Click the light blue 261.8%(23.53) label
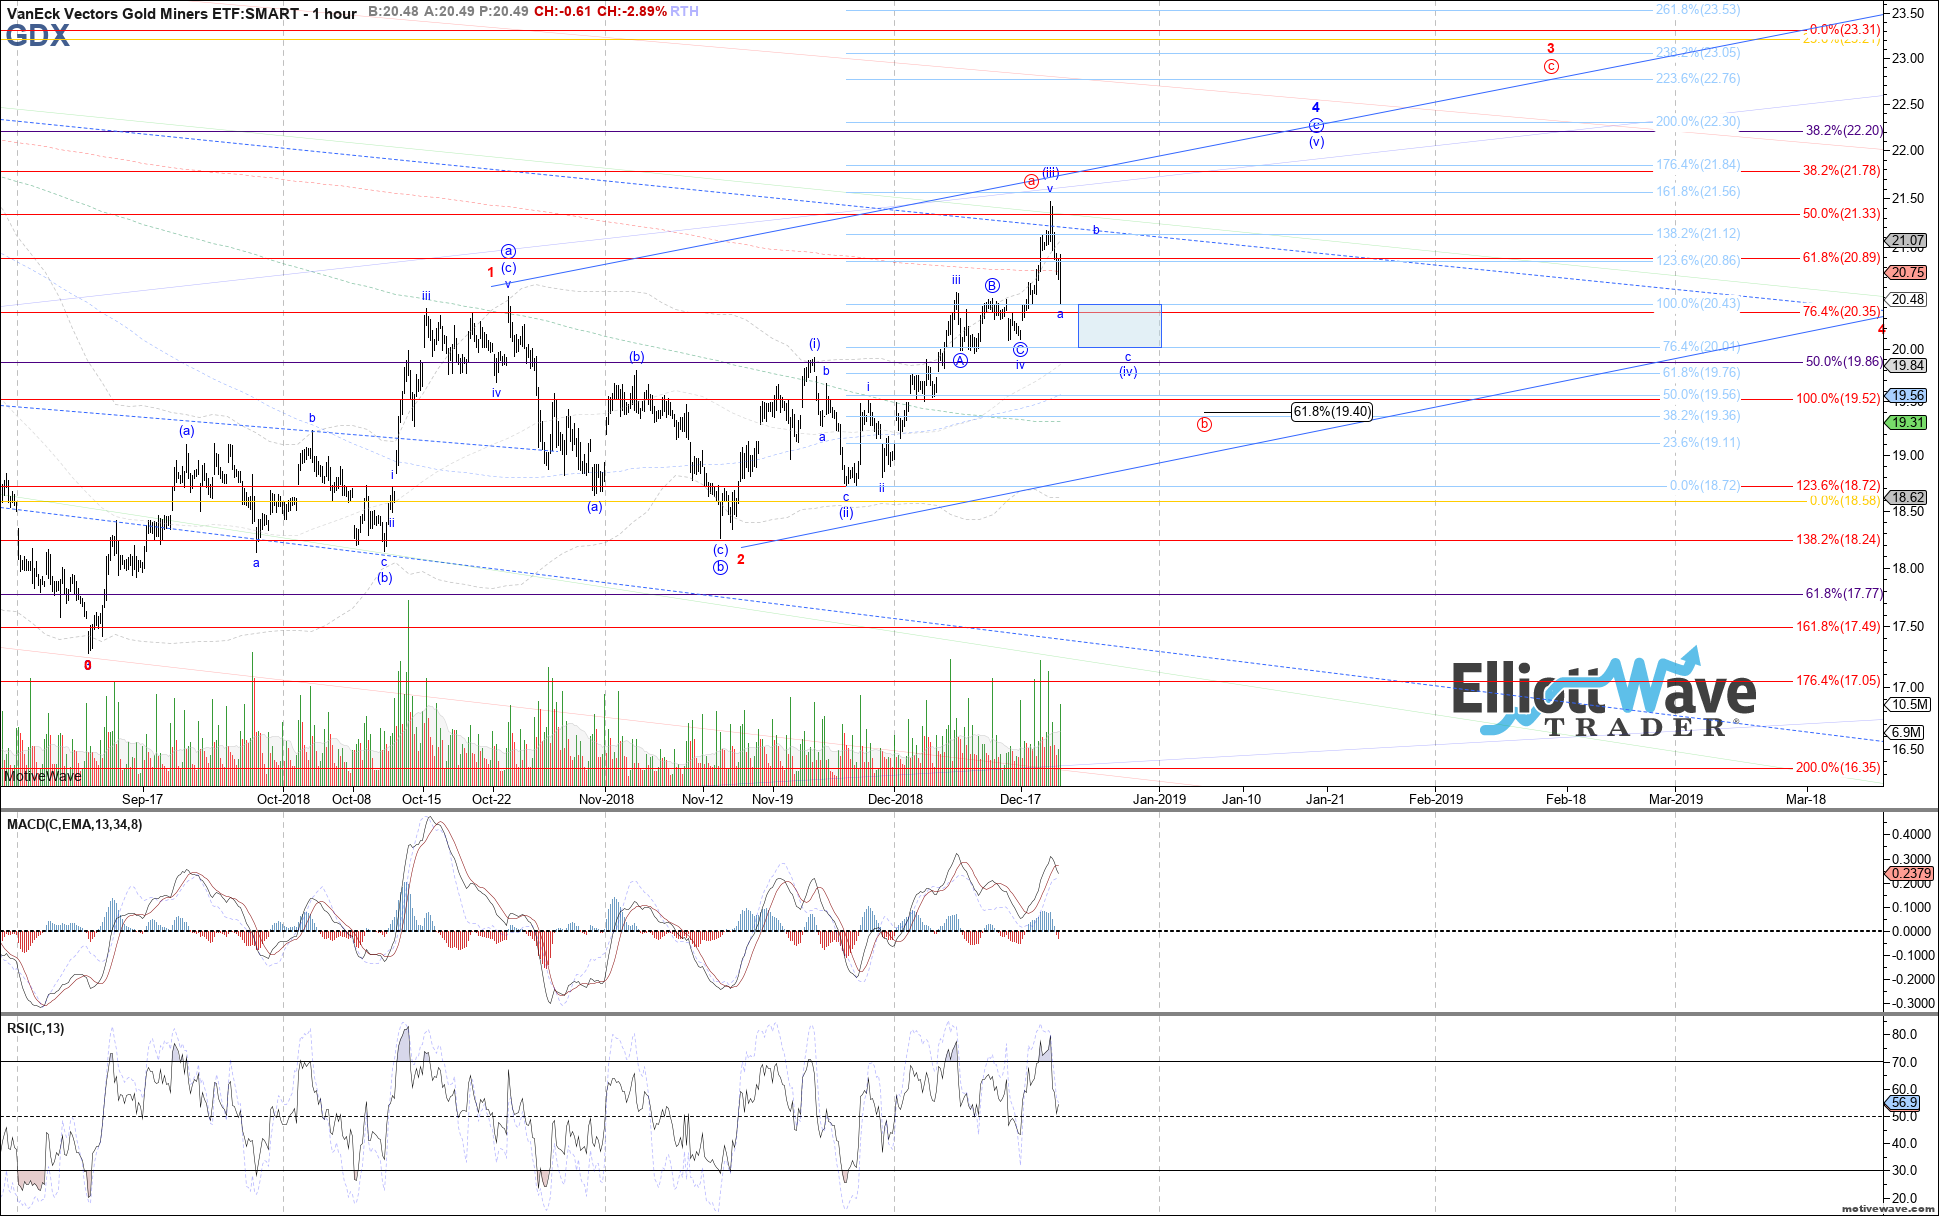 [x=1698, y=10]
